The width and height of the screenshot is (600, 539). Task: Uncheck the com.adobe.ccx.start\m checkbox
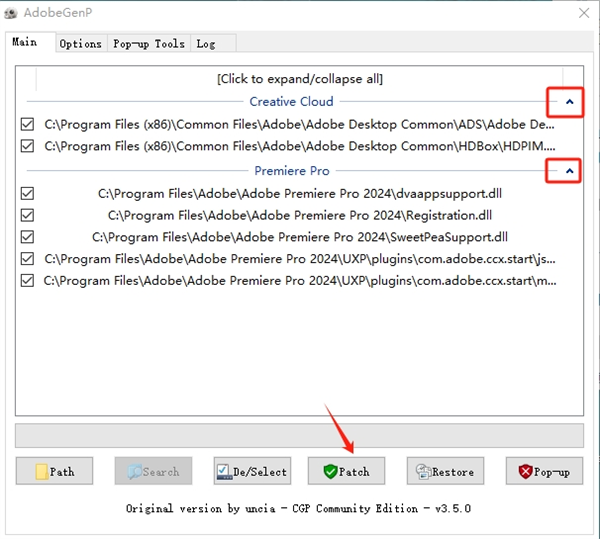point(27,281)
